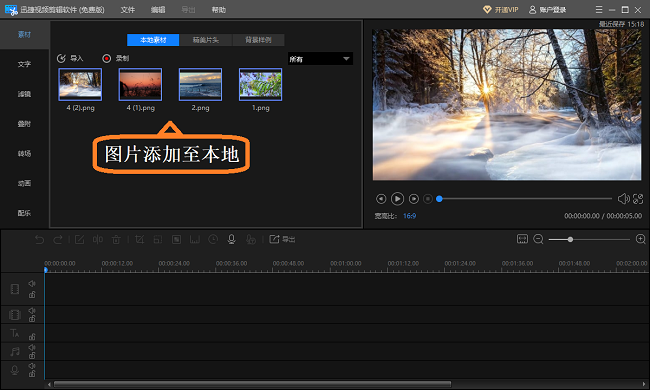650x390 pixels.
Task: Click the 导出 export button in timeline toolbar
Action: coord(282,239)
